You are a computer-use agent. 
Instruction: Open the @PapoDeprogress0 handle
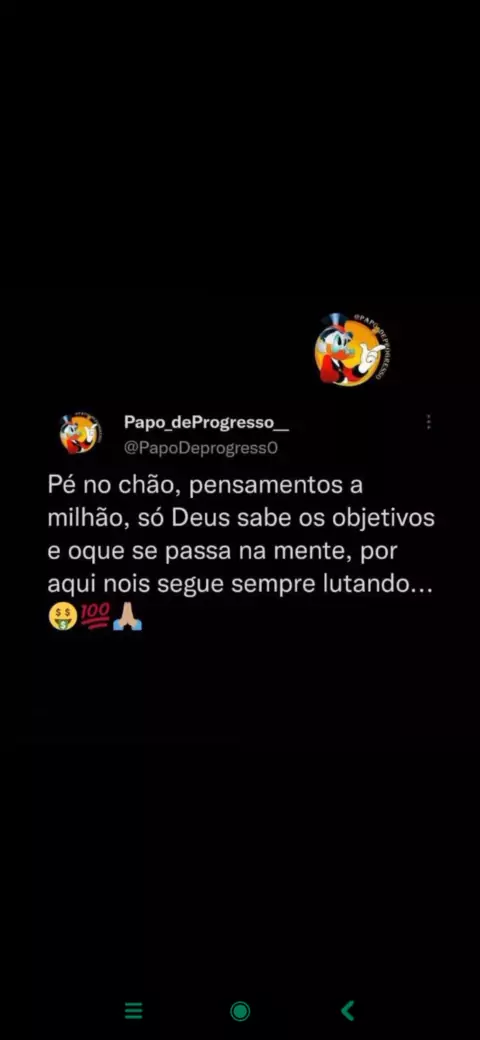(200, 448)
